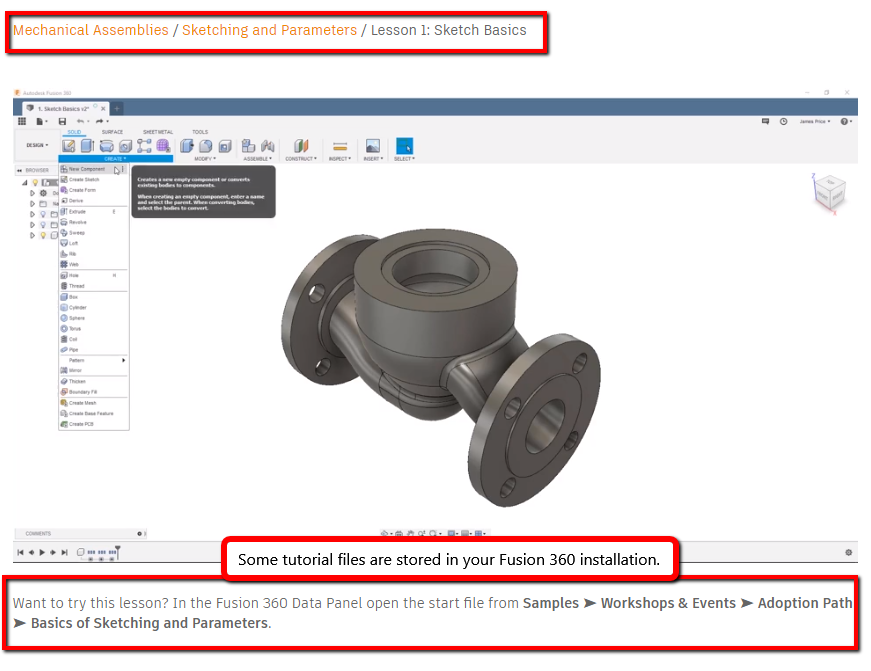Click the Hole toolbar icon
Viewport: 871px width, 671px height.
pos(126,146)
